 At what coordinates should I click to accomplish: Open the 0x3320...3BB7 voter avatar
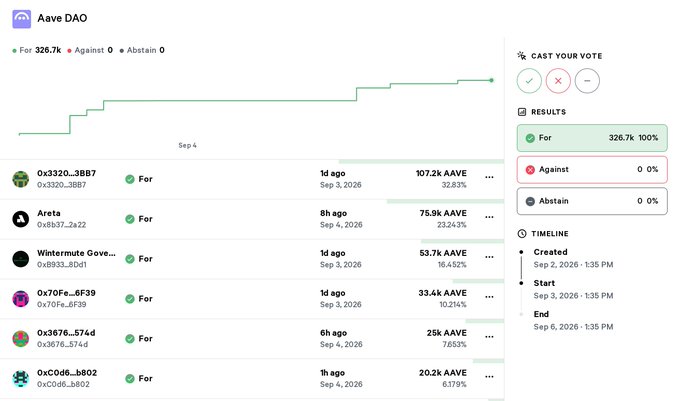[x=20, y=179]
